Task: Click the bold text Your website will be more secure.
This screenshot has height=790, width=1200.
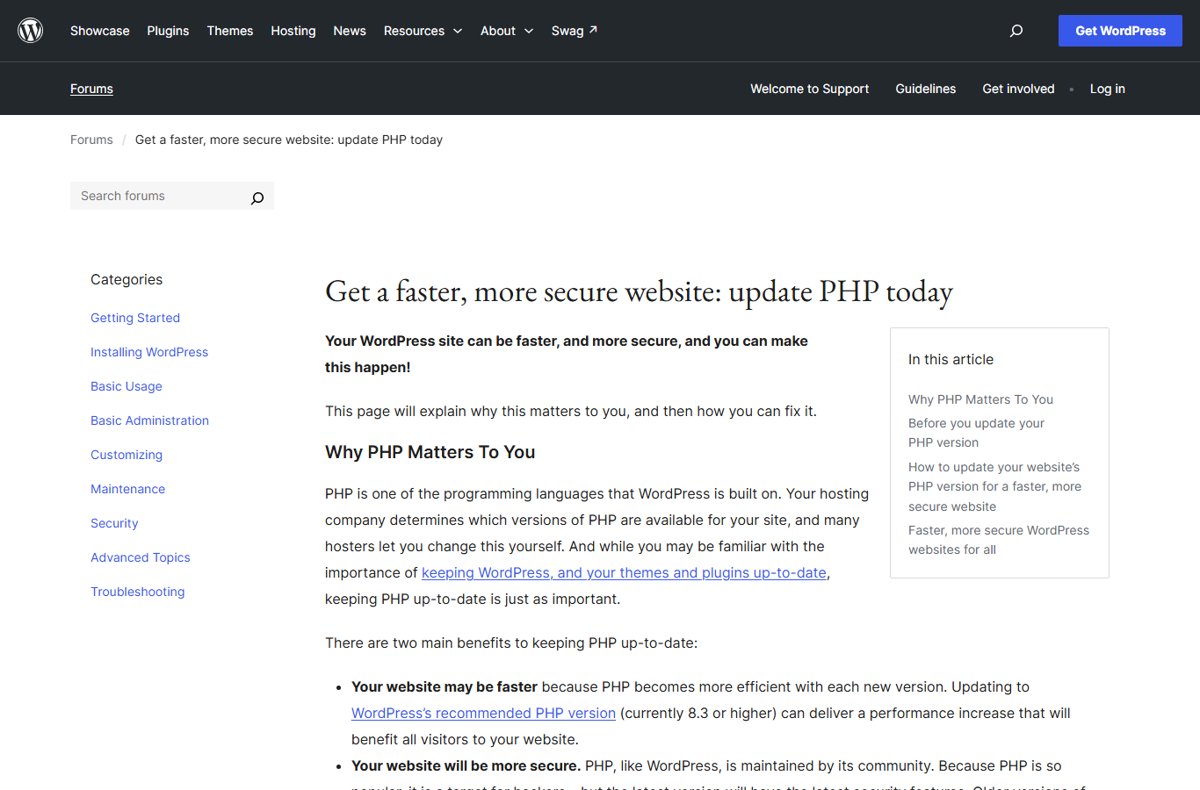Action: point(466,766)
